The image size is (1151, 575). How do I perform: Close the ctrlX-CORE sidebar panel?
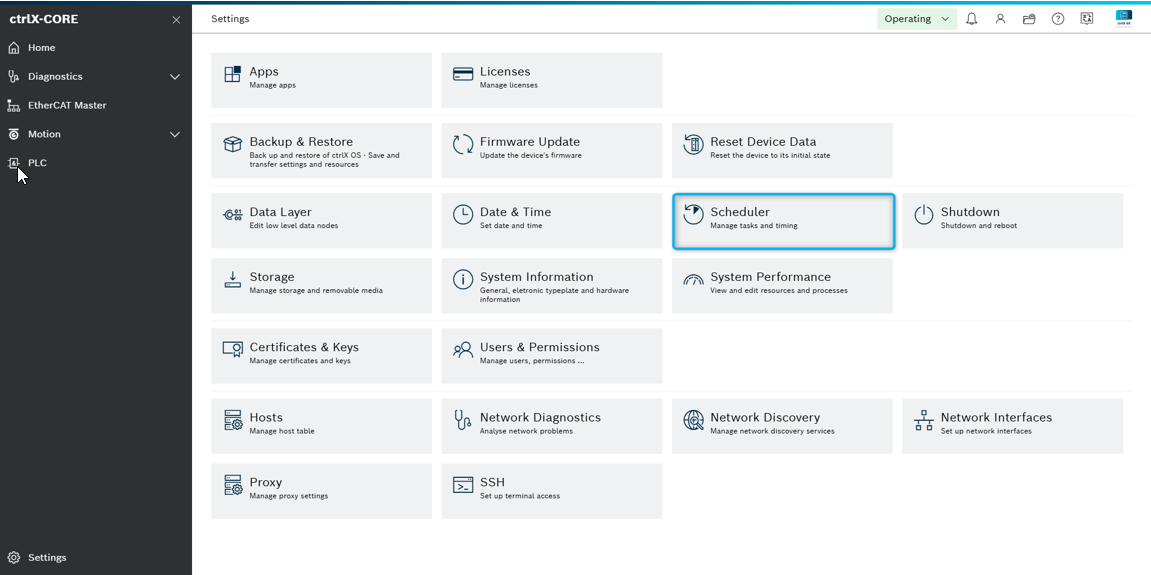[176, 20]
